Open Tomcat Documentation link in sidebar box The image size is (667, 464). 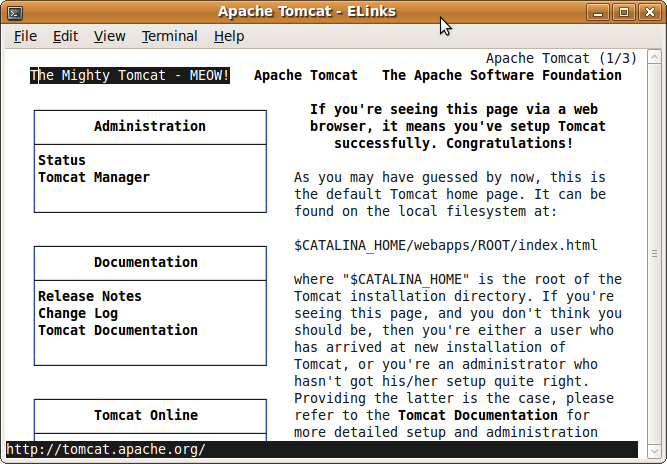tap(118, 330)
